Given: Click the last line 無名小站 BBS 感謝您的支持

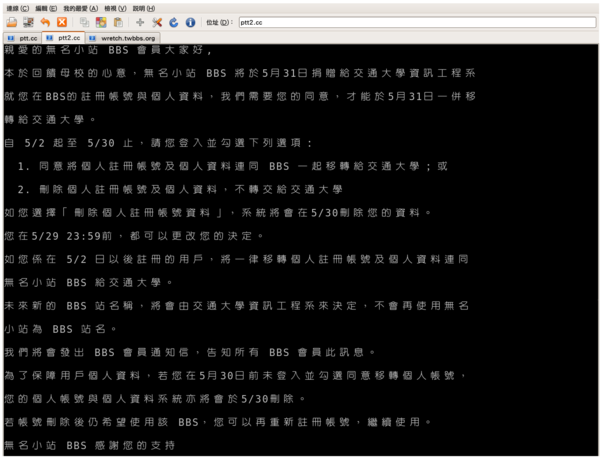Looking at the screenshot, I should pos(90,445).
